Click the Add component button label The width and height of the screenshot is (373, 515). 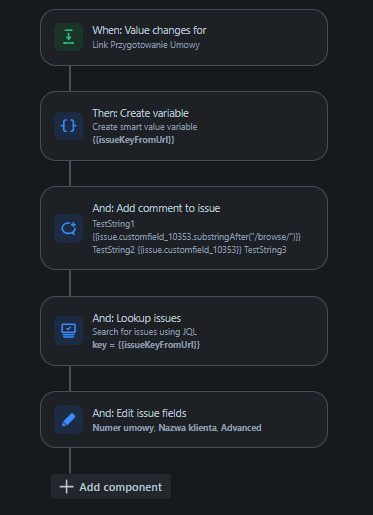tap(120, 487)
